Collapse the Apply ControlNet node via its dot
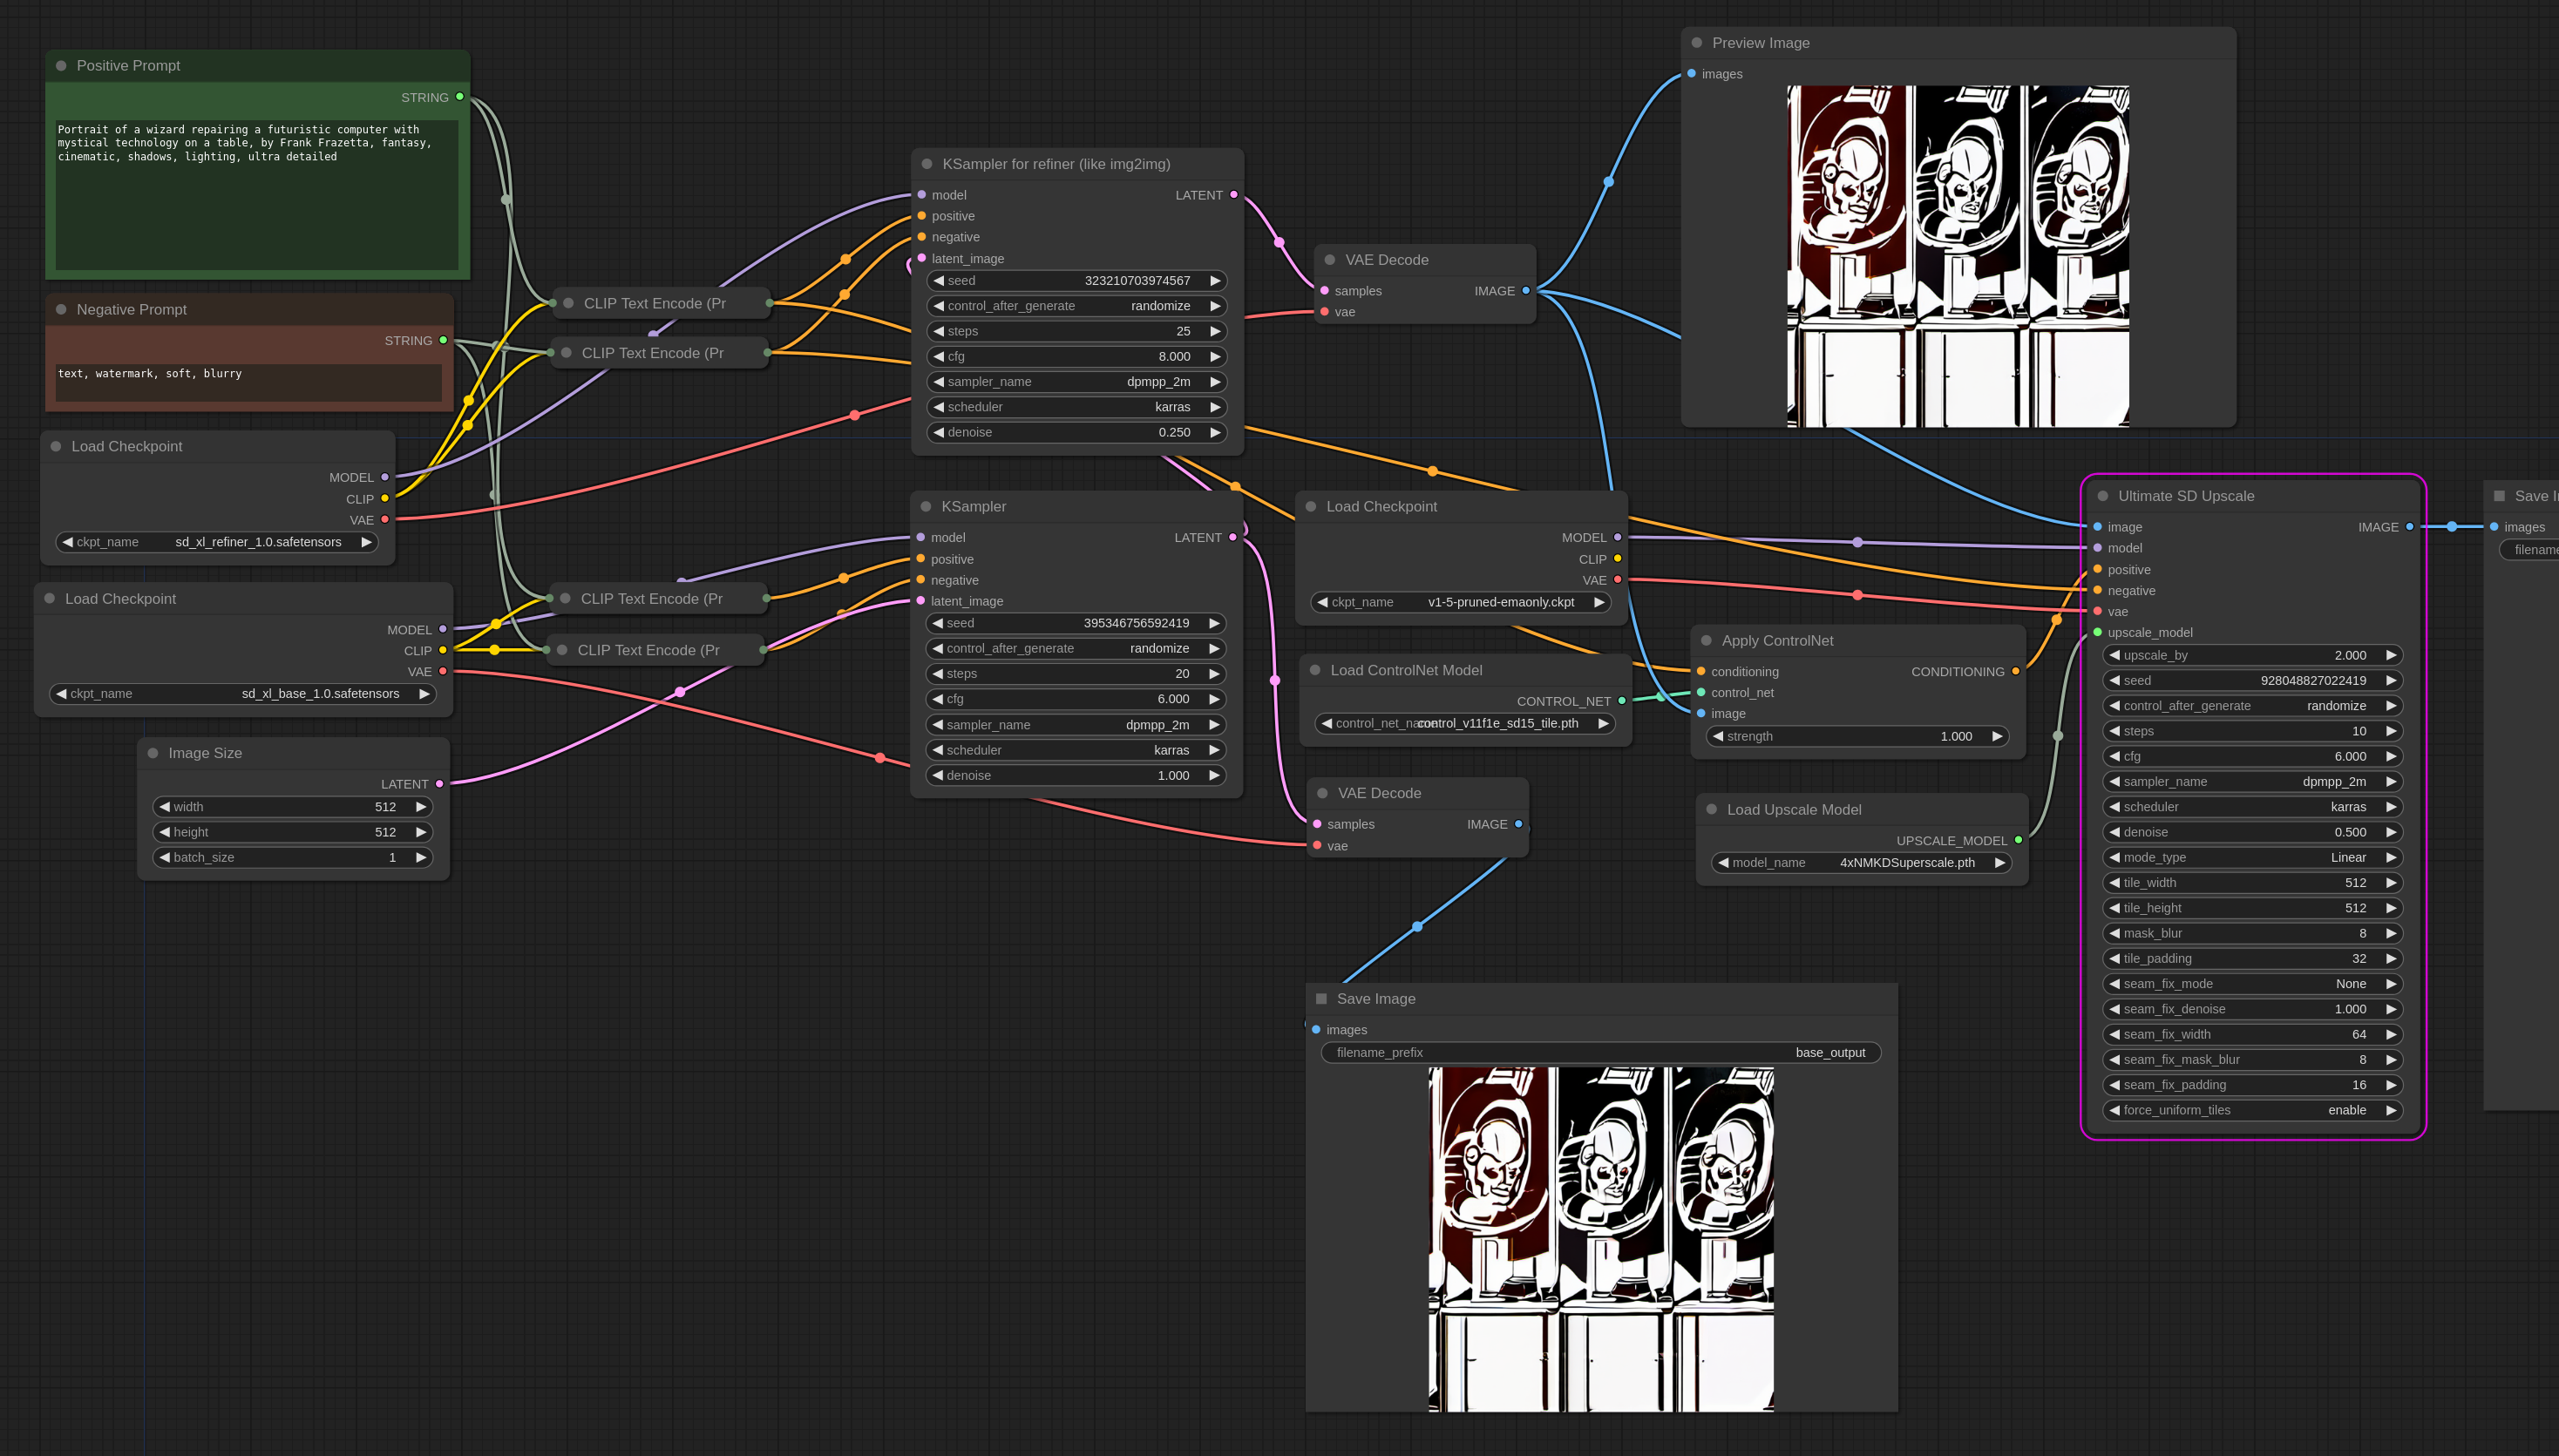The image size is (2559, 1456). click(x=1706, y=641)
